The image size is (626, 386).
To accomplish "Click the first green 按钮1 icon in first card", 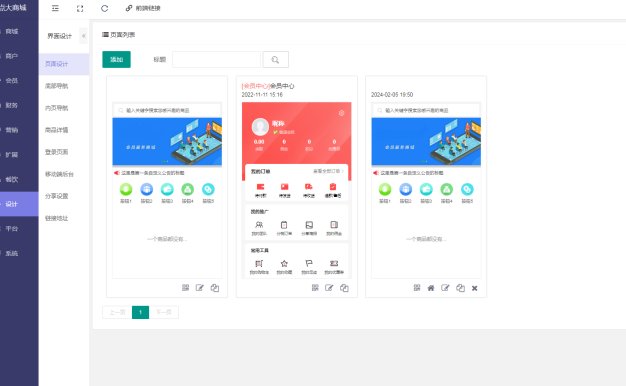I will pyautogui.click(x=126, y=189).
